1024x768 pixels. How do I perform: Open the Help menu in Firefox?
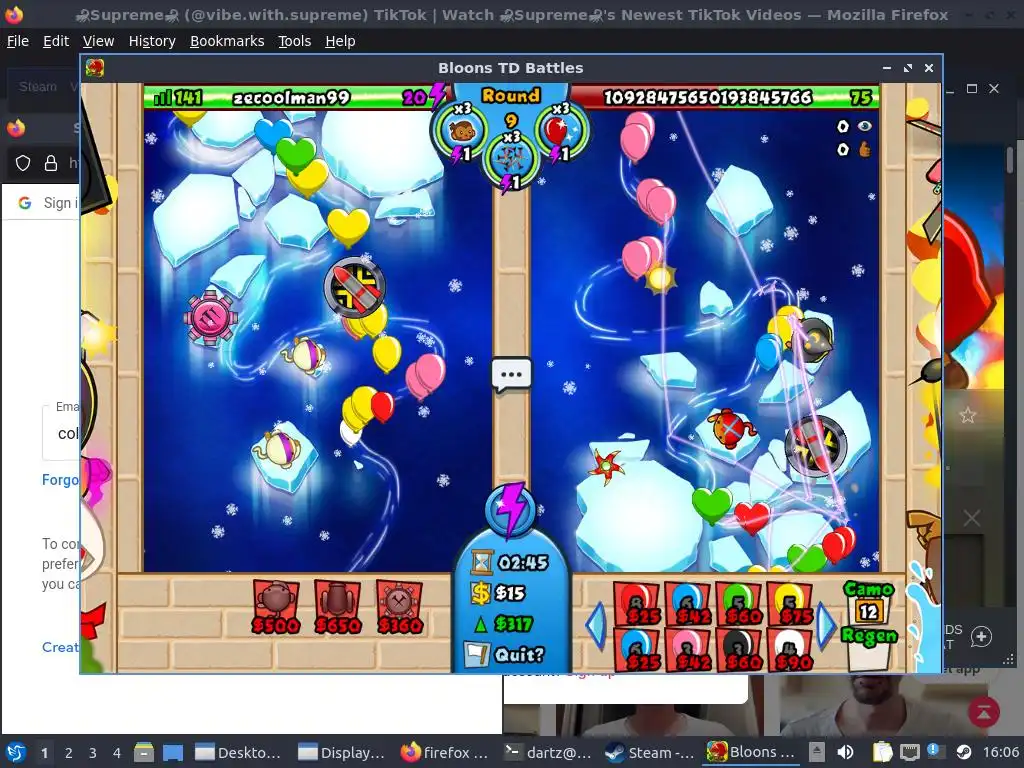click(340, 41)
